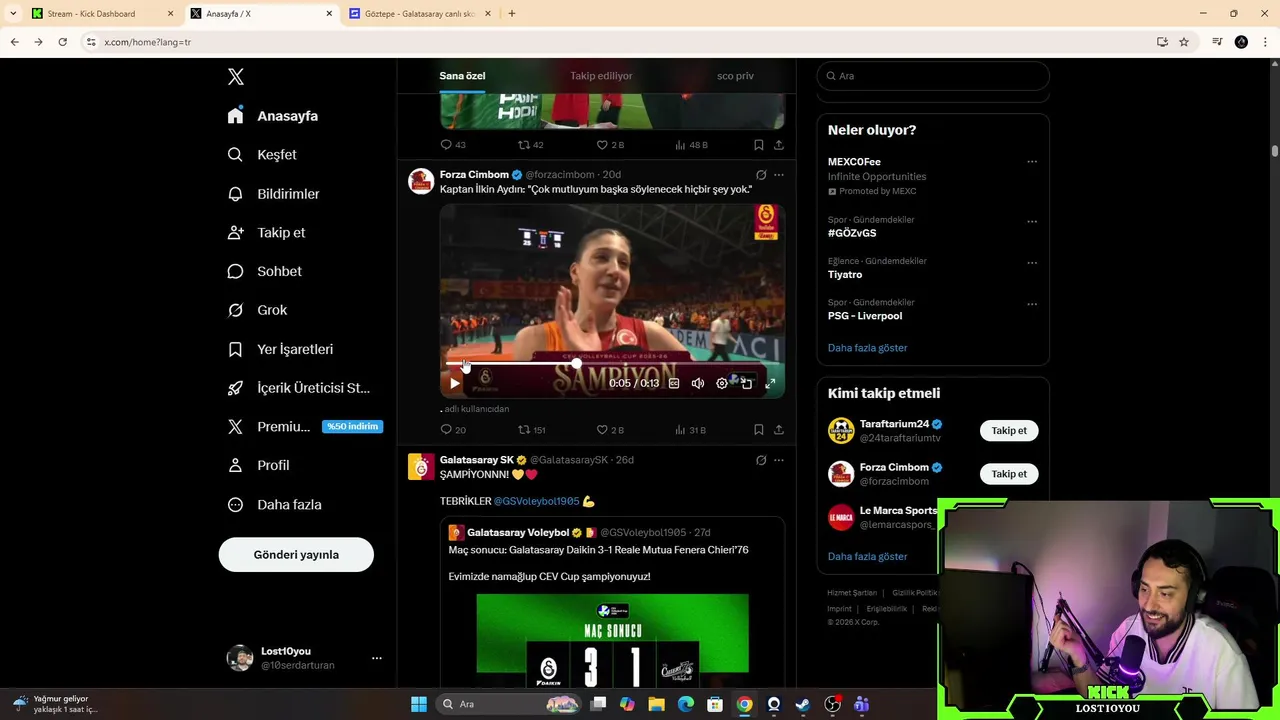The image size is (1280, 720).
Task: Click Gönderi yayınla button
Action: pos(296,555)
